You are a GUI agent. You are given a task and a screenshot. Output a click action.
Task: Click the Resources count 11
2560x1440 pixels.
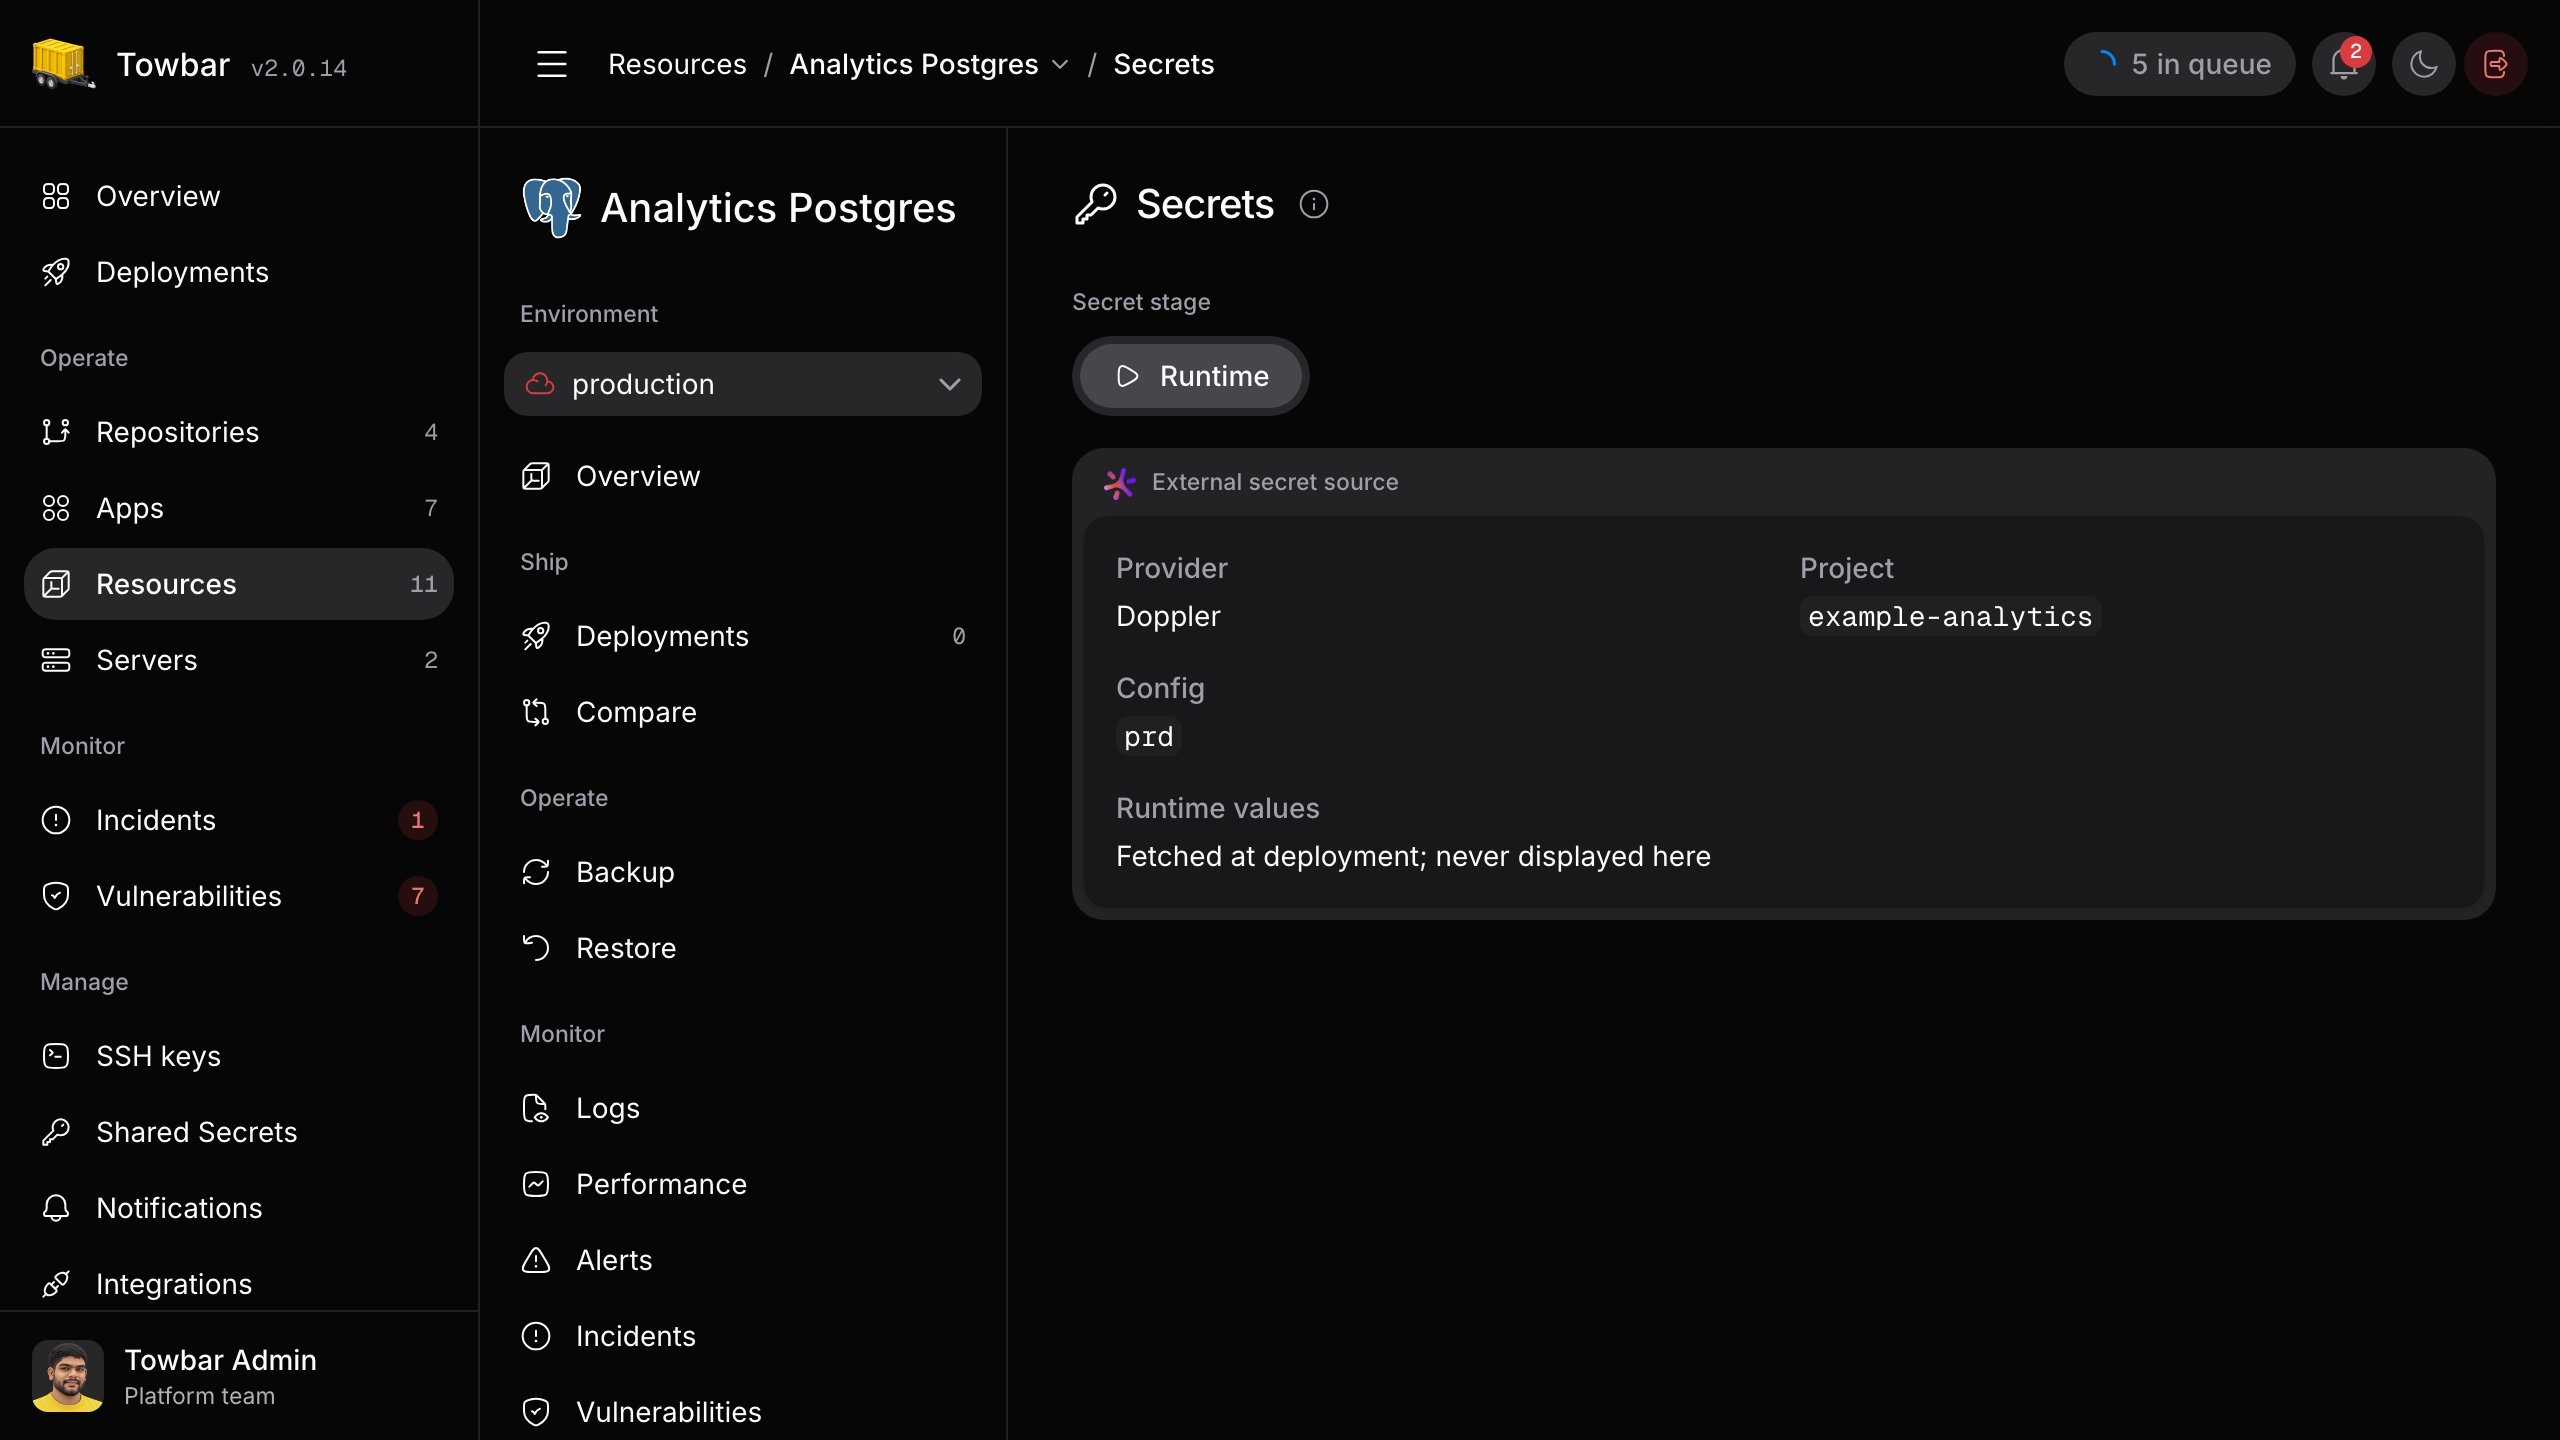click(x=423, y=584)
